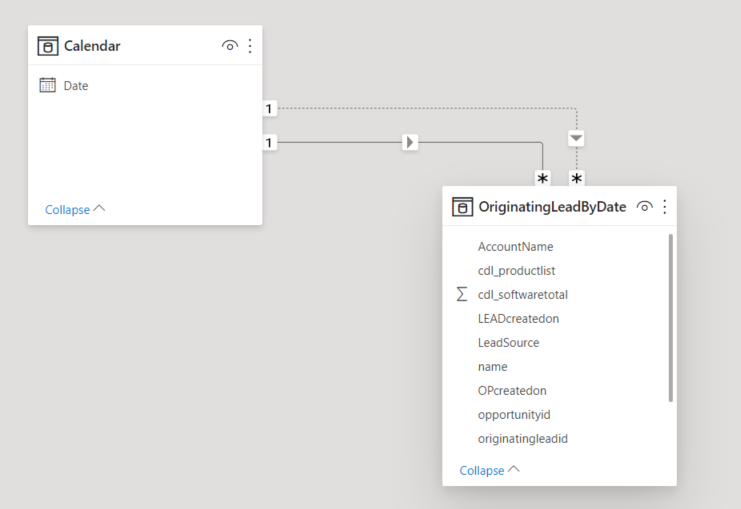The width and height of the screenshot is (741, 509).
Task: Click the OriginatingLeadByDate table header icon
Action: tap(462, 207)
